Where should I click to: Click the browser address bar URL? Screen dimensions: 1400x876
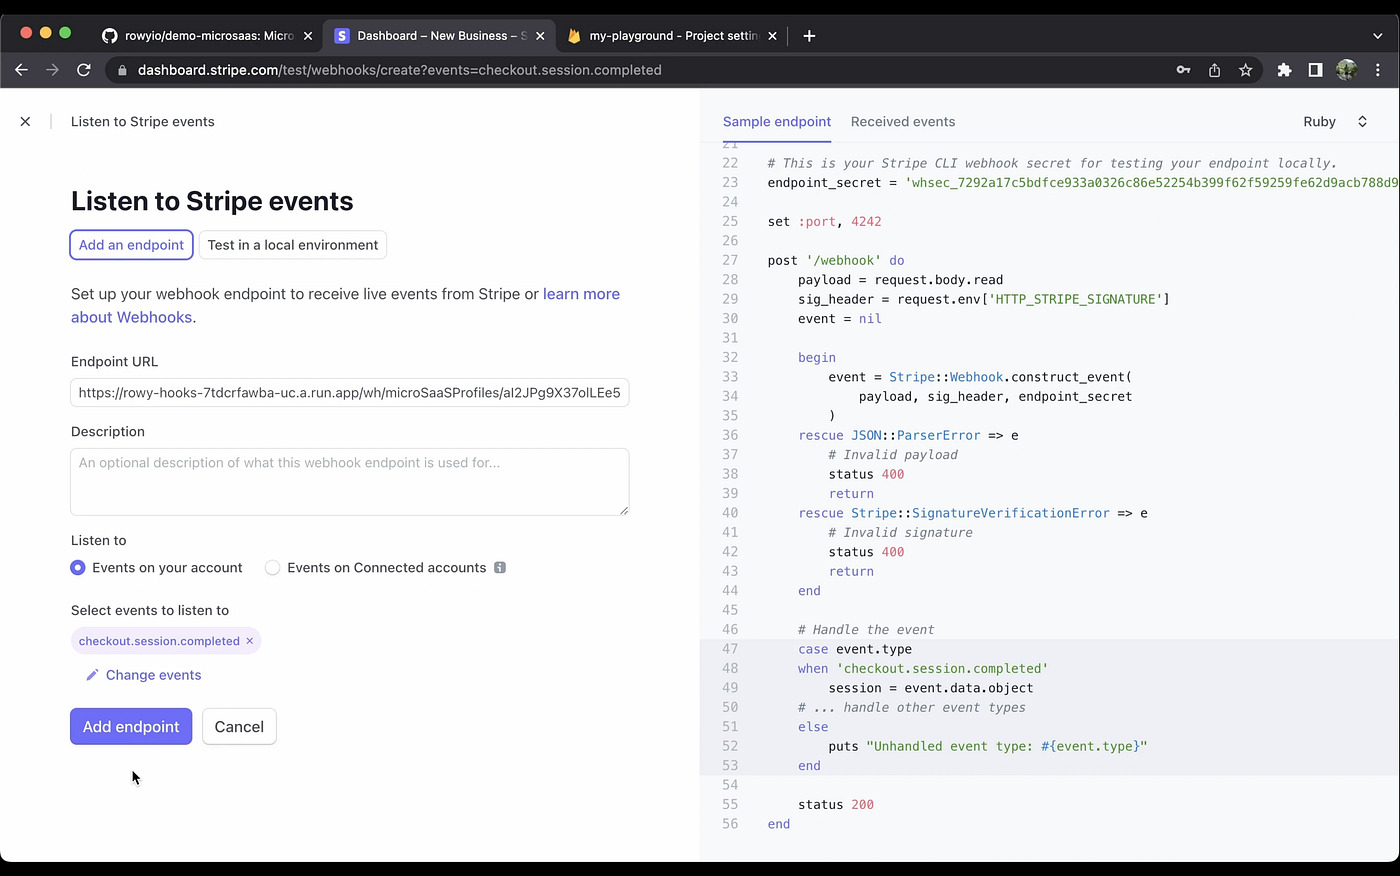pyautogui.click(x=400, y=70)
